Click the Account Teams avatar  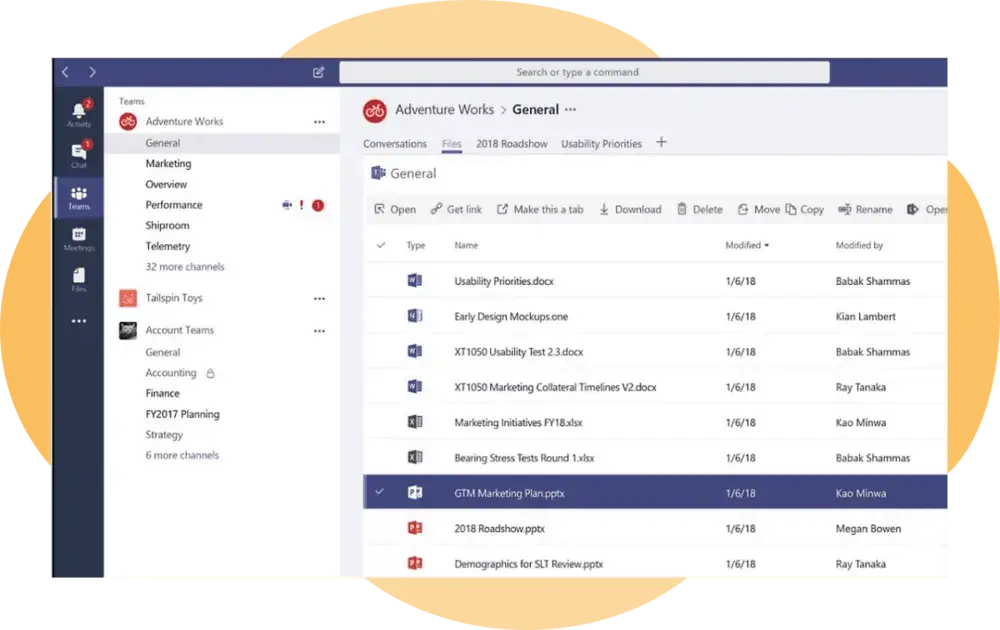pos(128,330)
